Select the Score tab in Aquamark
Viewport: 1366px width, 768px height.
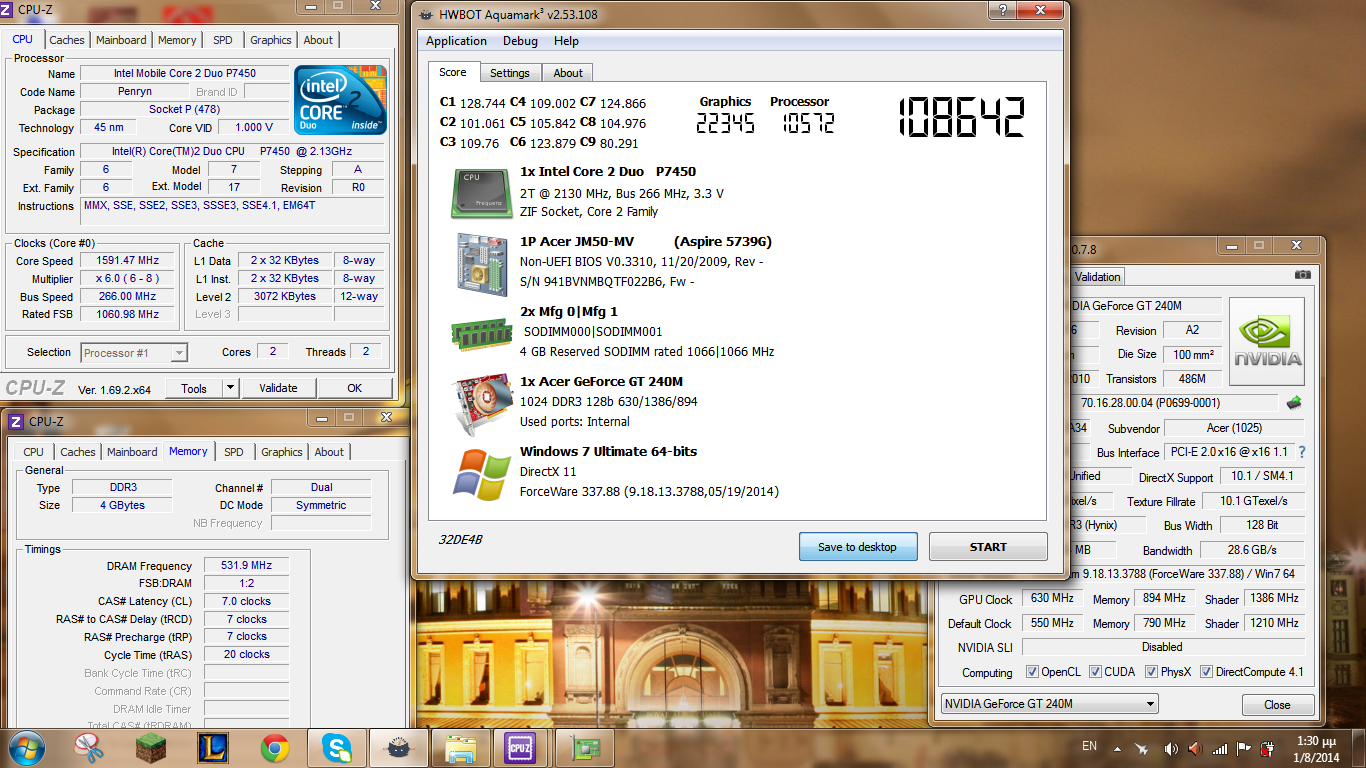[x=453, y=72]
